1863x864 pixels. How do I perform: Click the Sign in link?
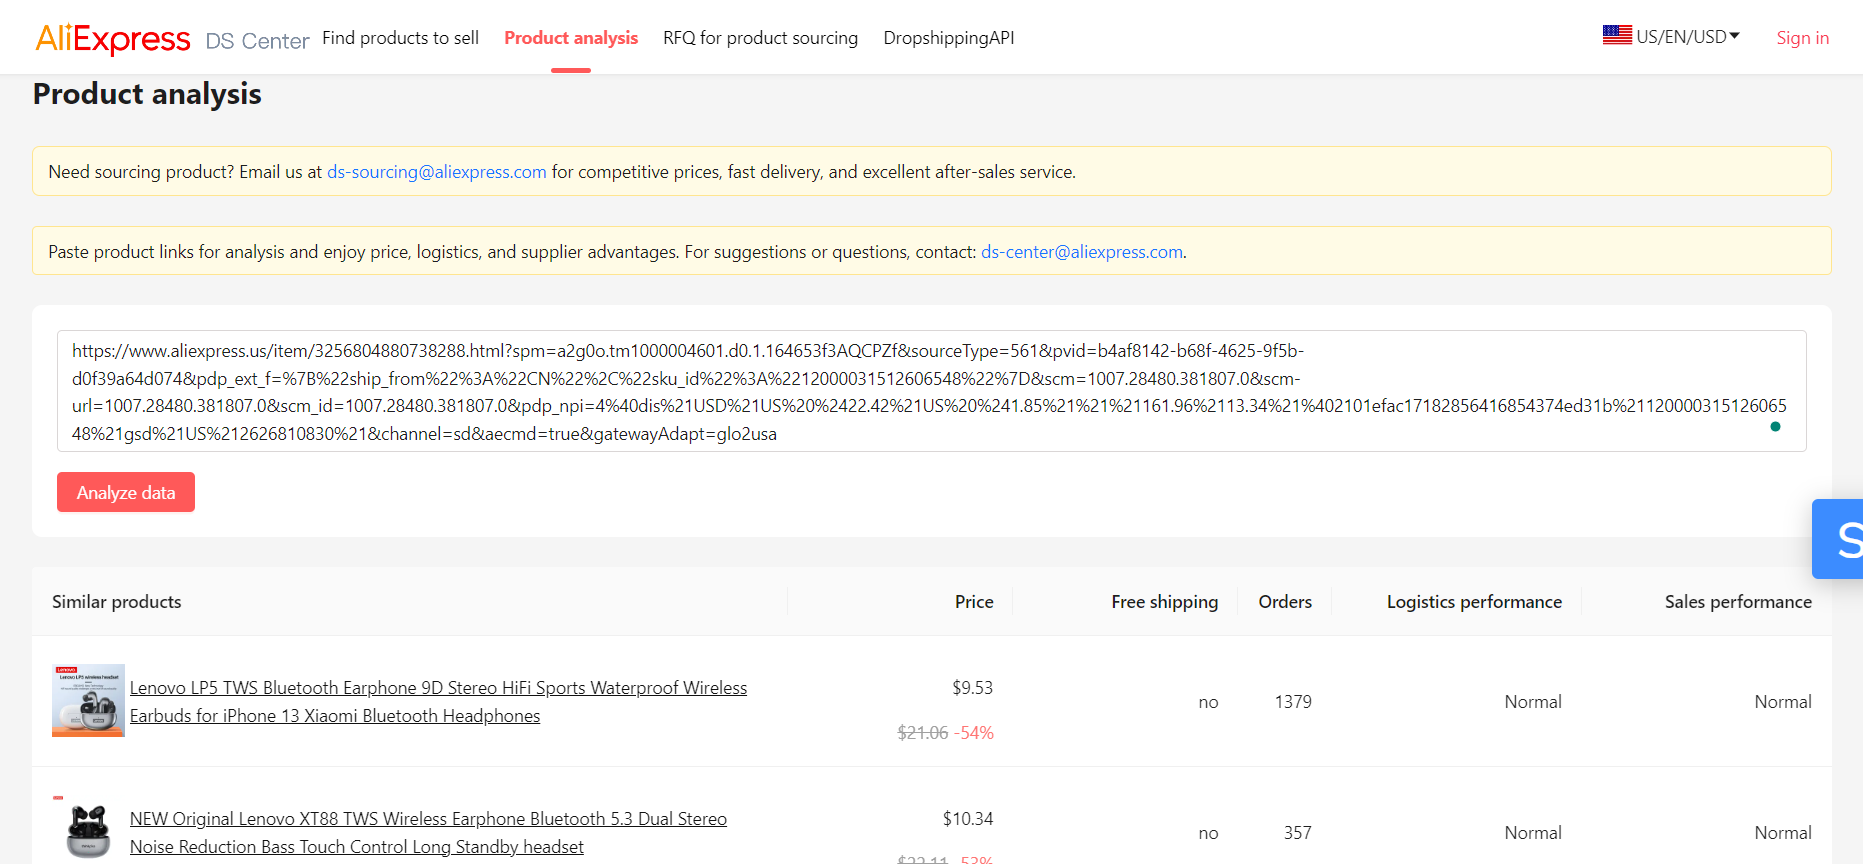pos(1802,38)
